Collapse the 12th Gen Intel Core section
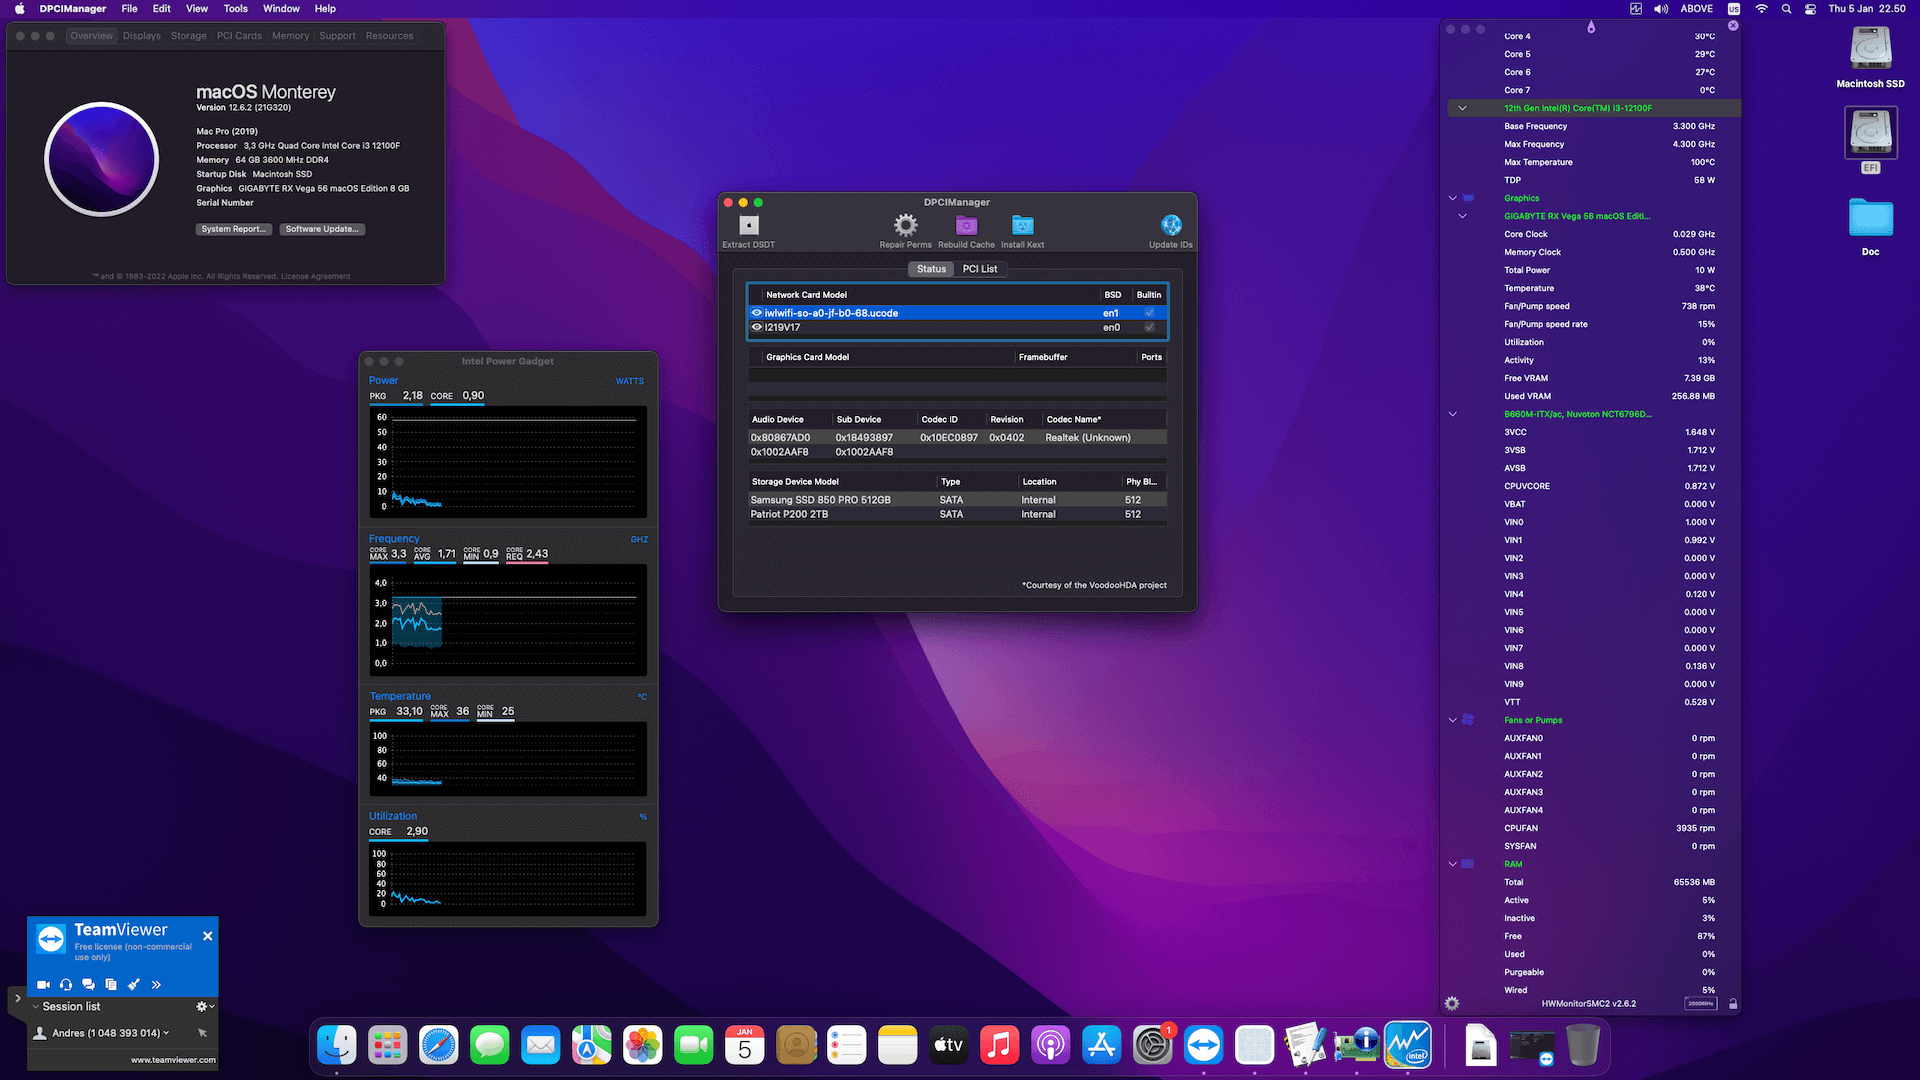 point(1461,108)
